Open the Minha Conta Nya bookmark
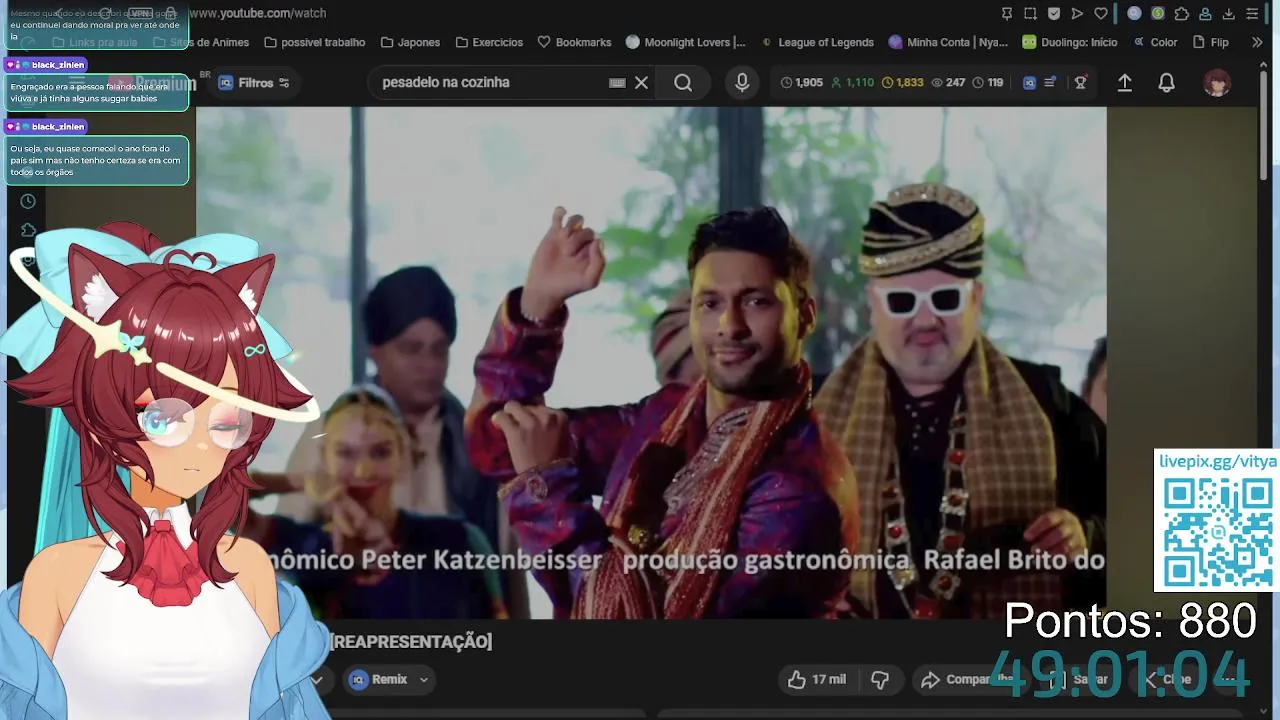This screenshot has height=720, width=1280. [948, 42]
